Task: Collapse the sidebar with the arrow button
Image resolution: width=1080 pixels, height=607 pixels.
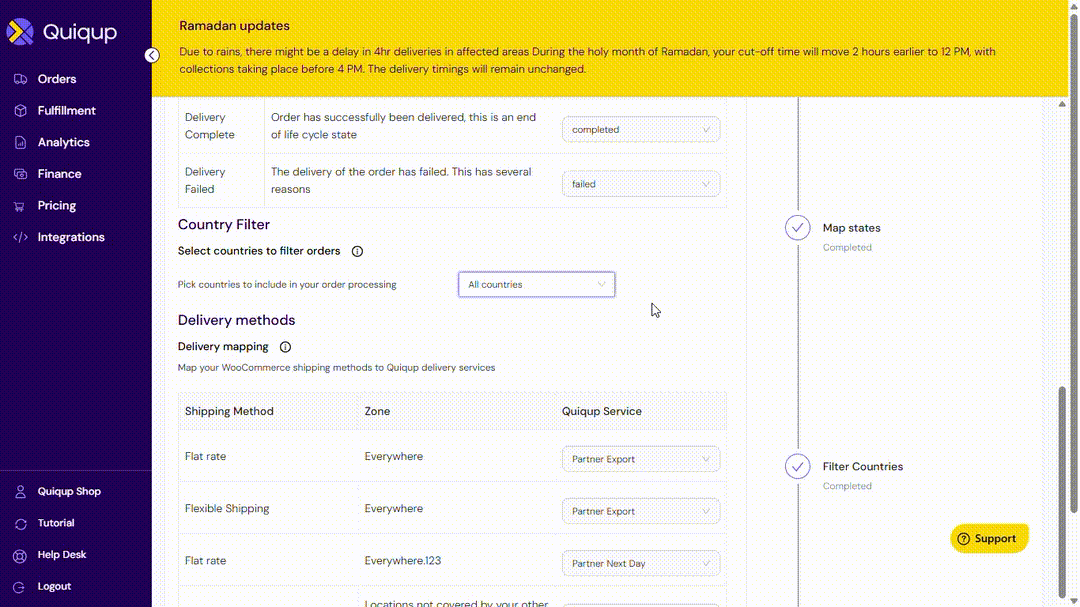Action: click(x=152, y=55)
